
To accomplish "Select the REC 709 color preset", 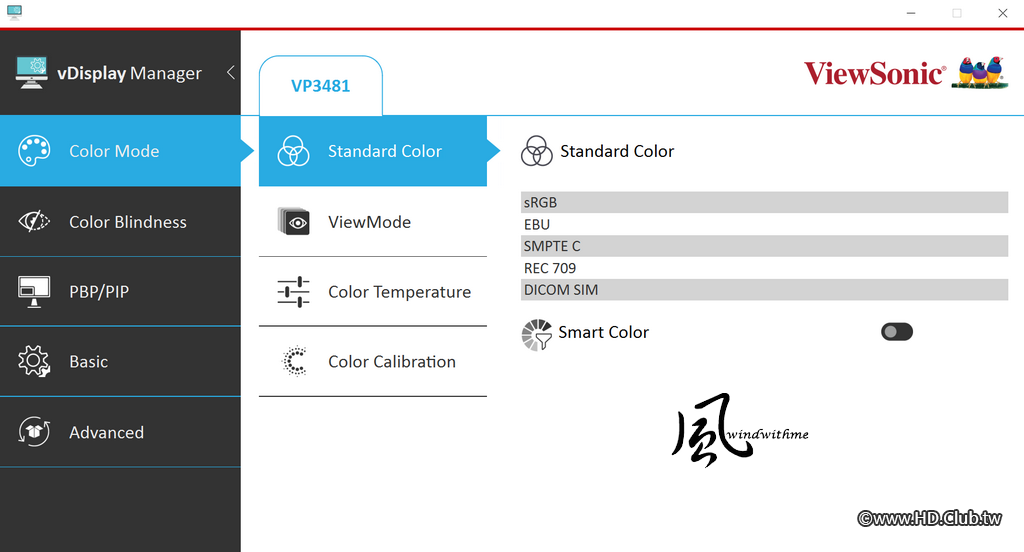I will 764,268.
